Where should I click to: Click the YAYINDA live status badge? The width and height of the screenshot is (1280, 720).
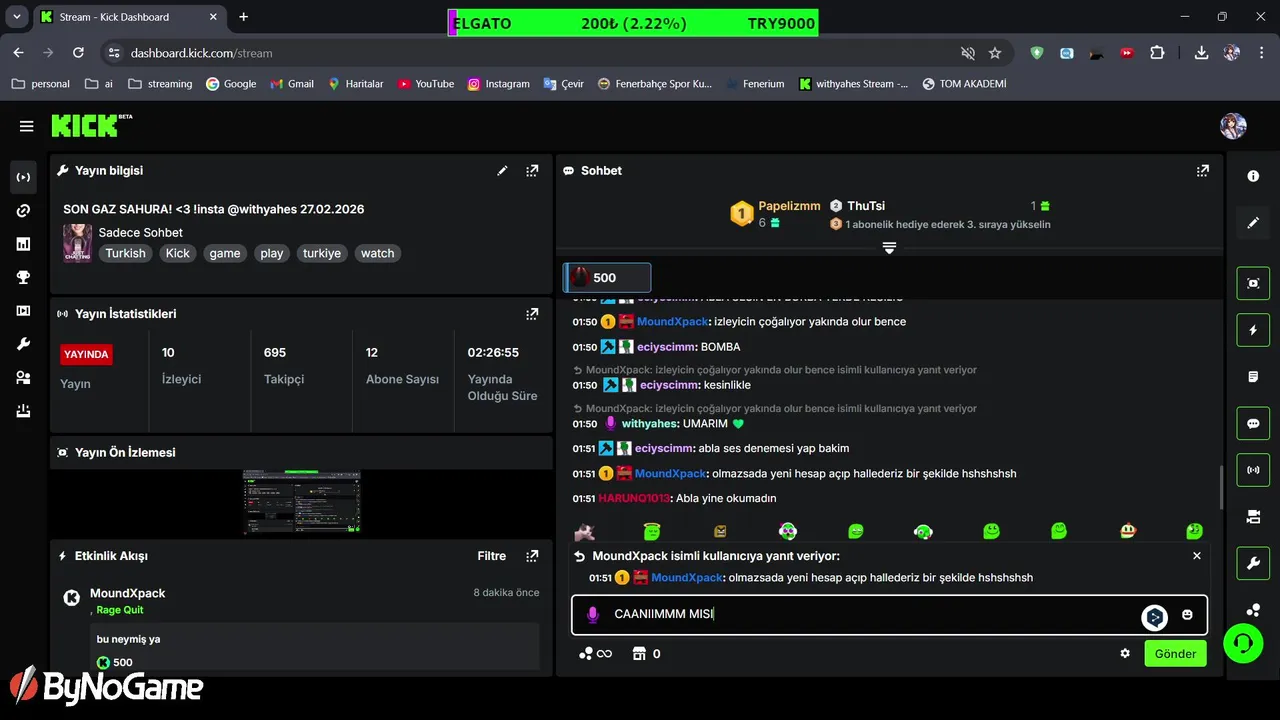click(86, 354)
